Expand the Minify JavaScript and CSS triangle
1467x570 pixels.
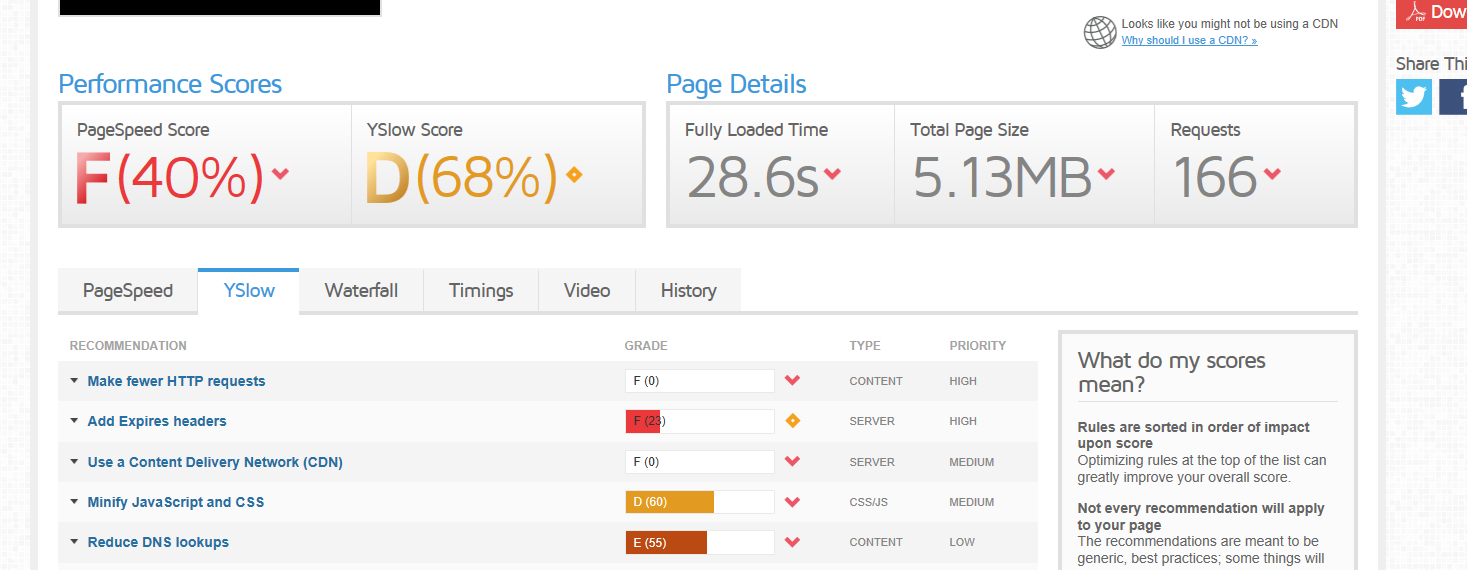point(75,502)
